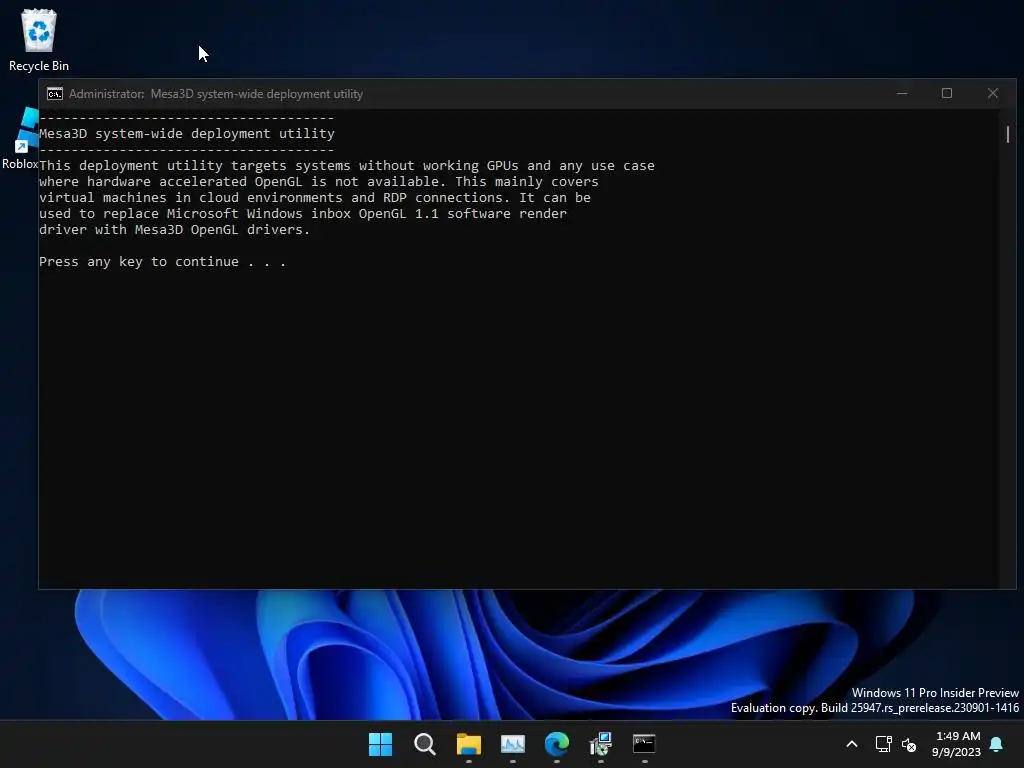Open taskbar Search

pyautogui.click(x=424, y=744)
